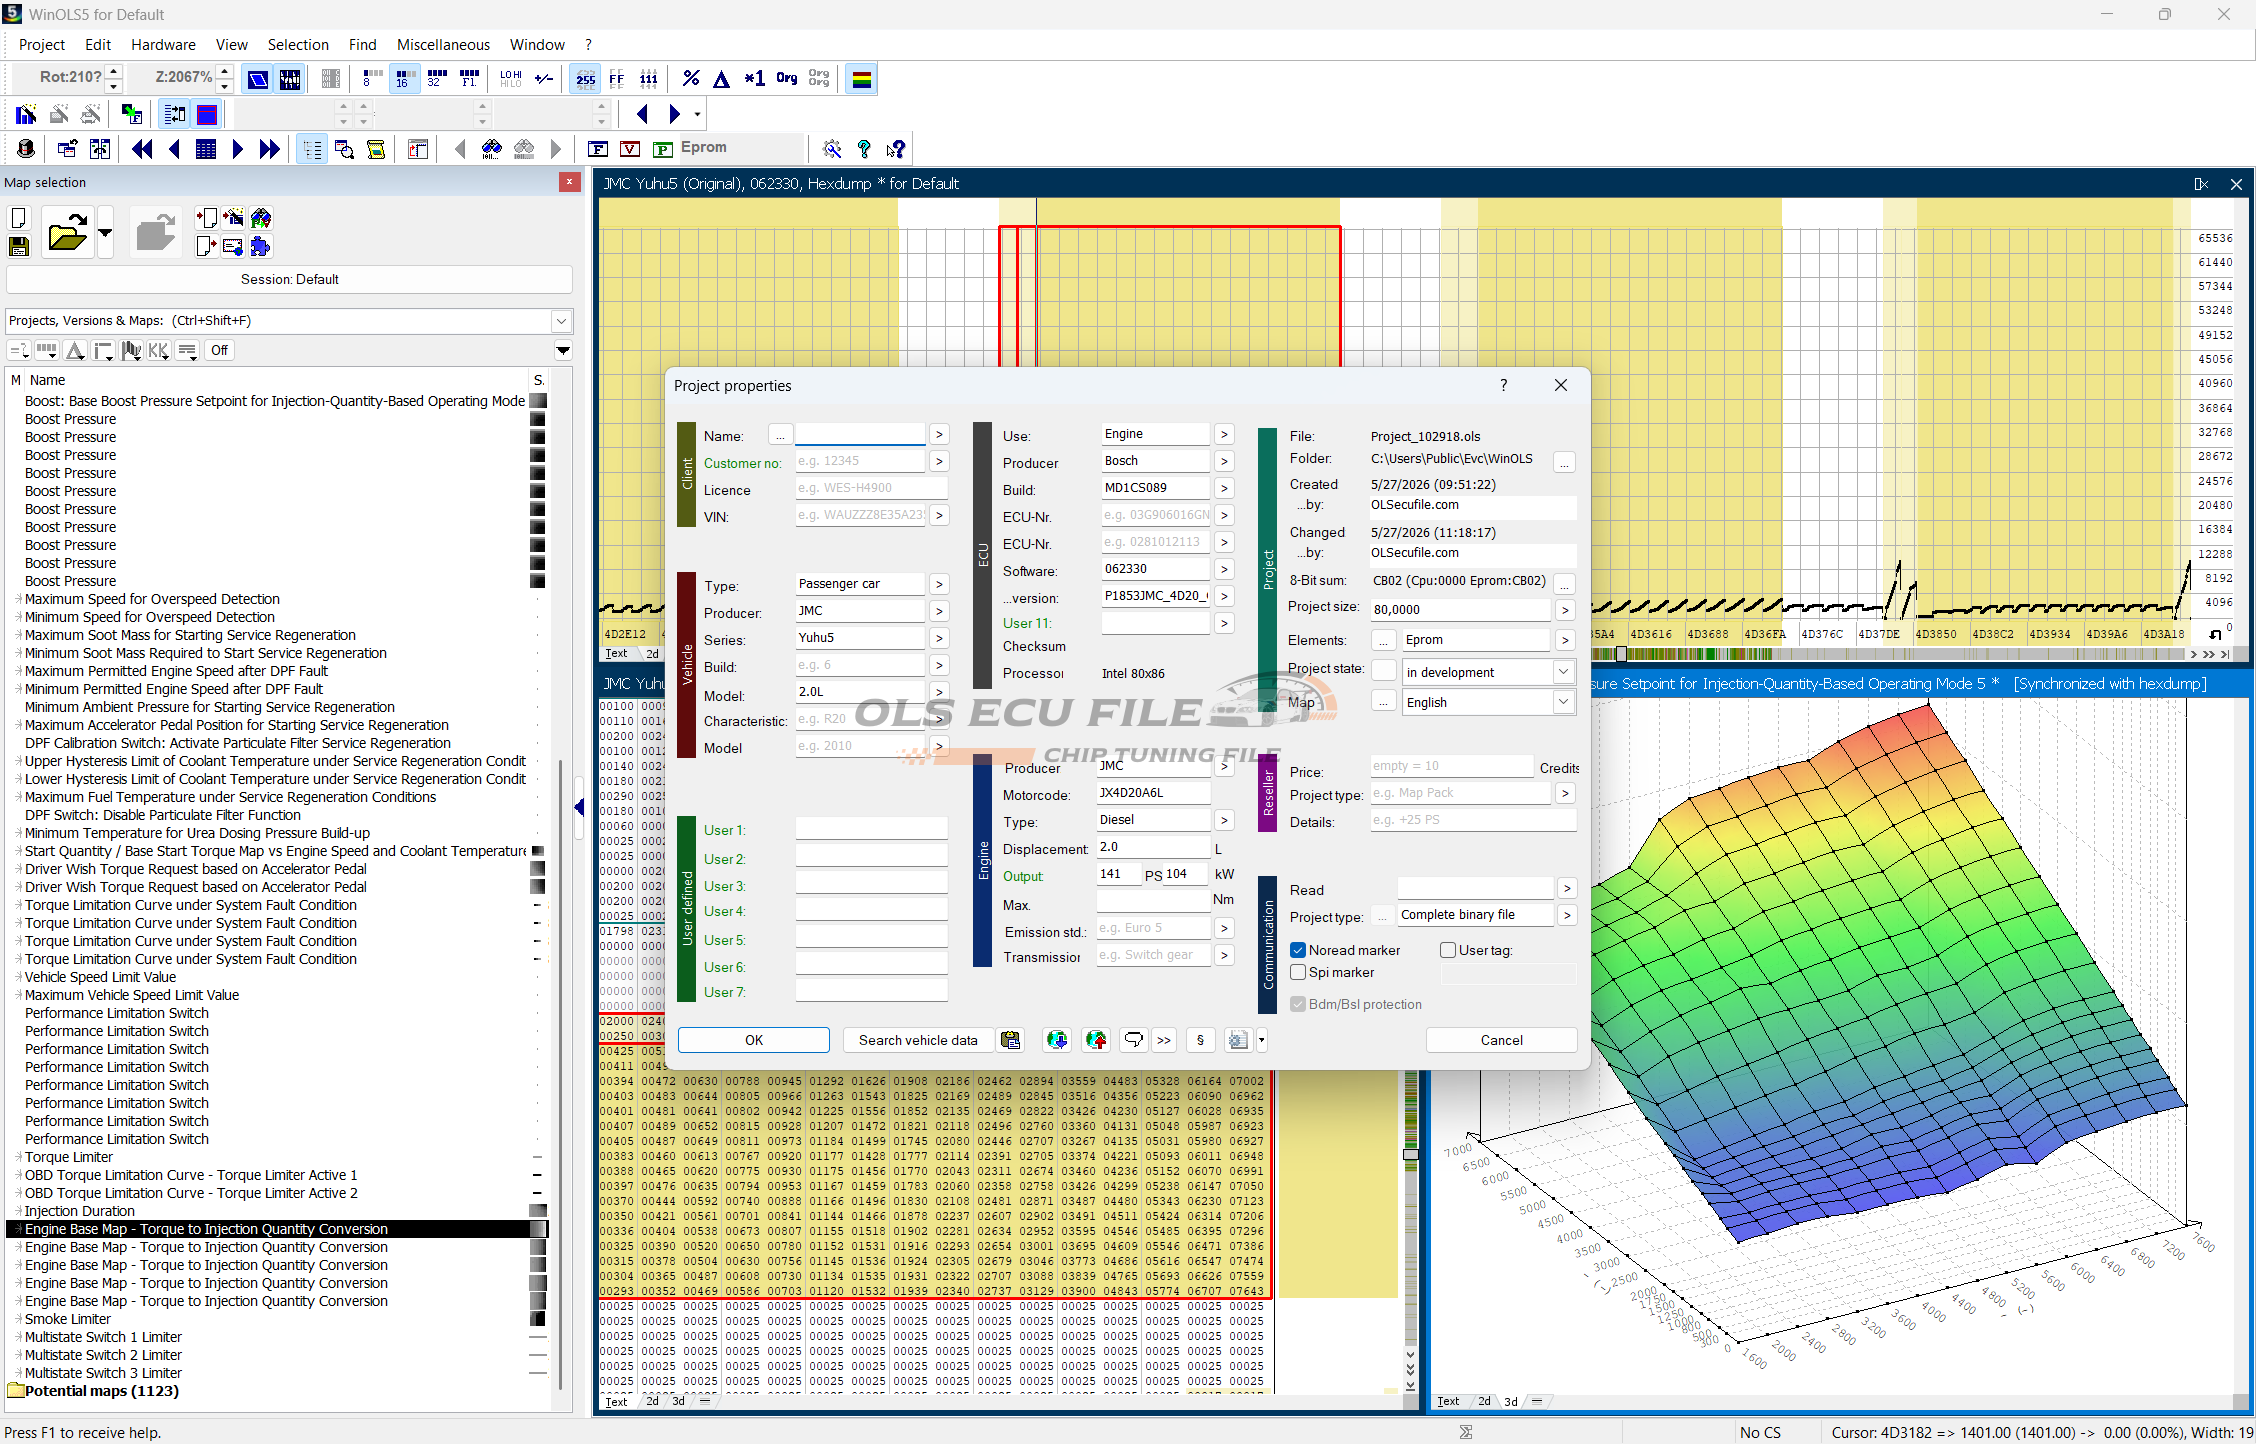Select the 16-bit data width toolbar icon
The width and height of the screenshot is (2256, 1444).
click(x=403, y=78)
